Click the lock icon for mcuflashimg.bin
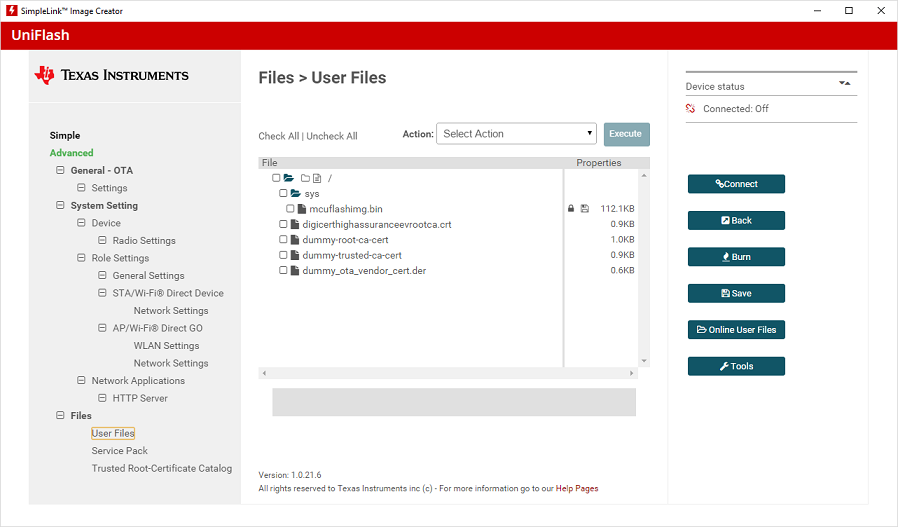The height and width of the screenshot is (527, 898). pyautogui.click(x=571, y=209)
